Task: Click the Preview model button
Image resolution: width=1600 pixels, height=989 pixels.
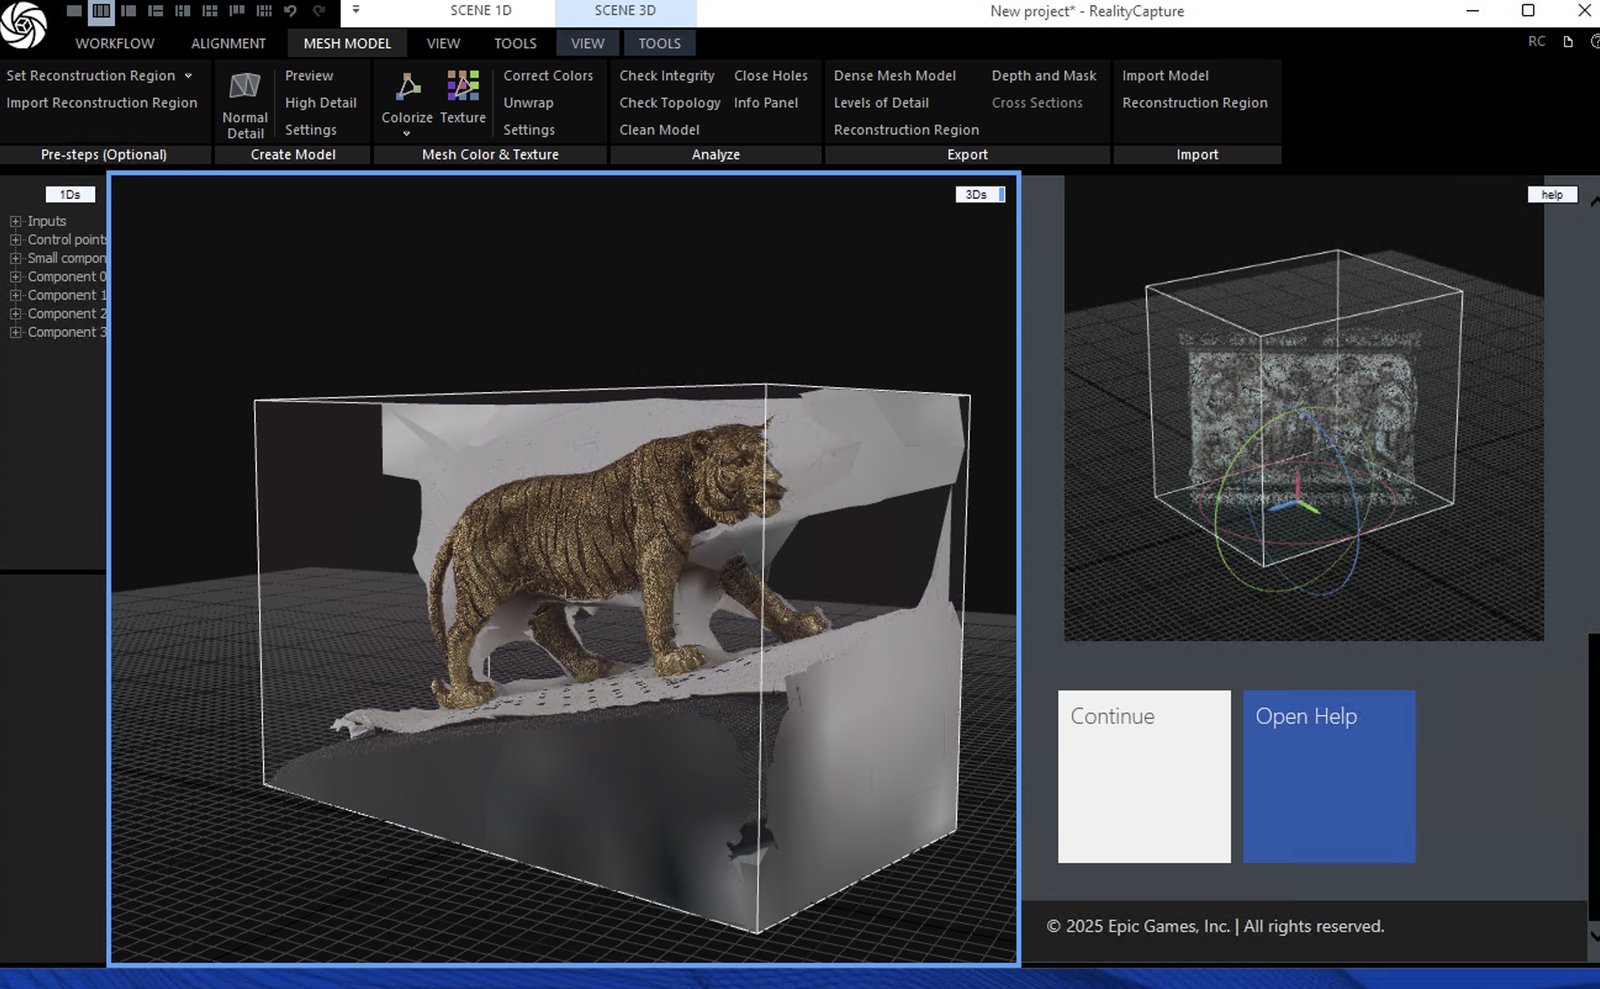Action: tap(309, 76)
